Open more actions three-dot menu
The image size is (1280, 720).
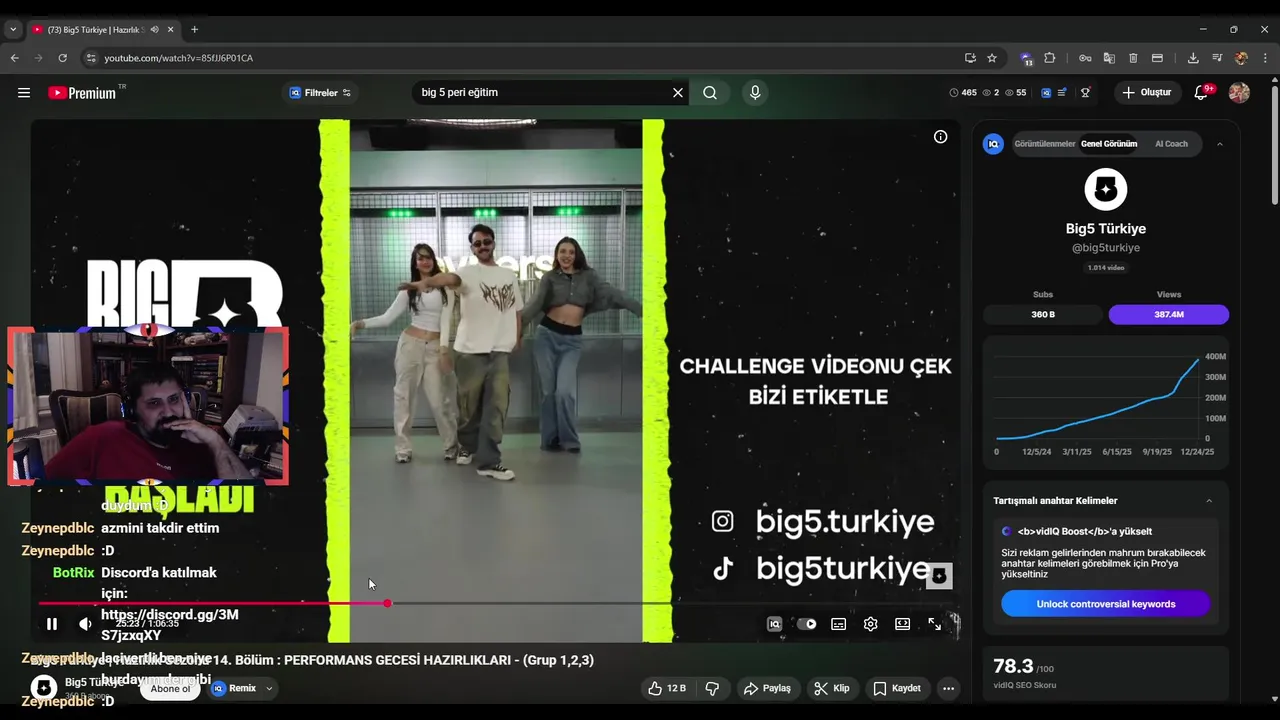point(948,688)
